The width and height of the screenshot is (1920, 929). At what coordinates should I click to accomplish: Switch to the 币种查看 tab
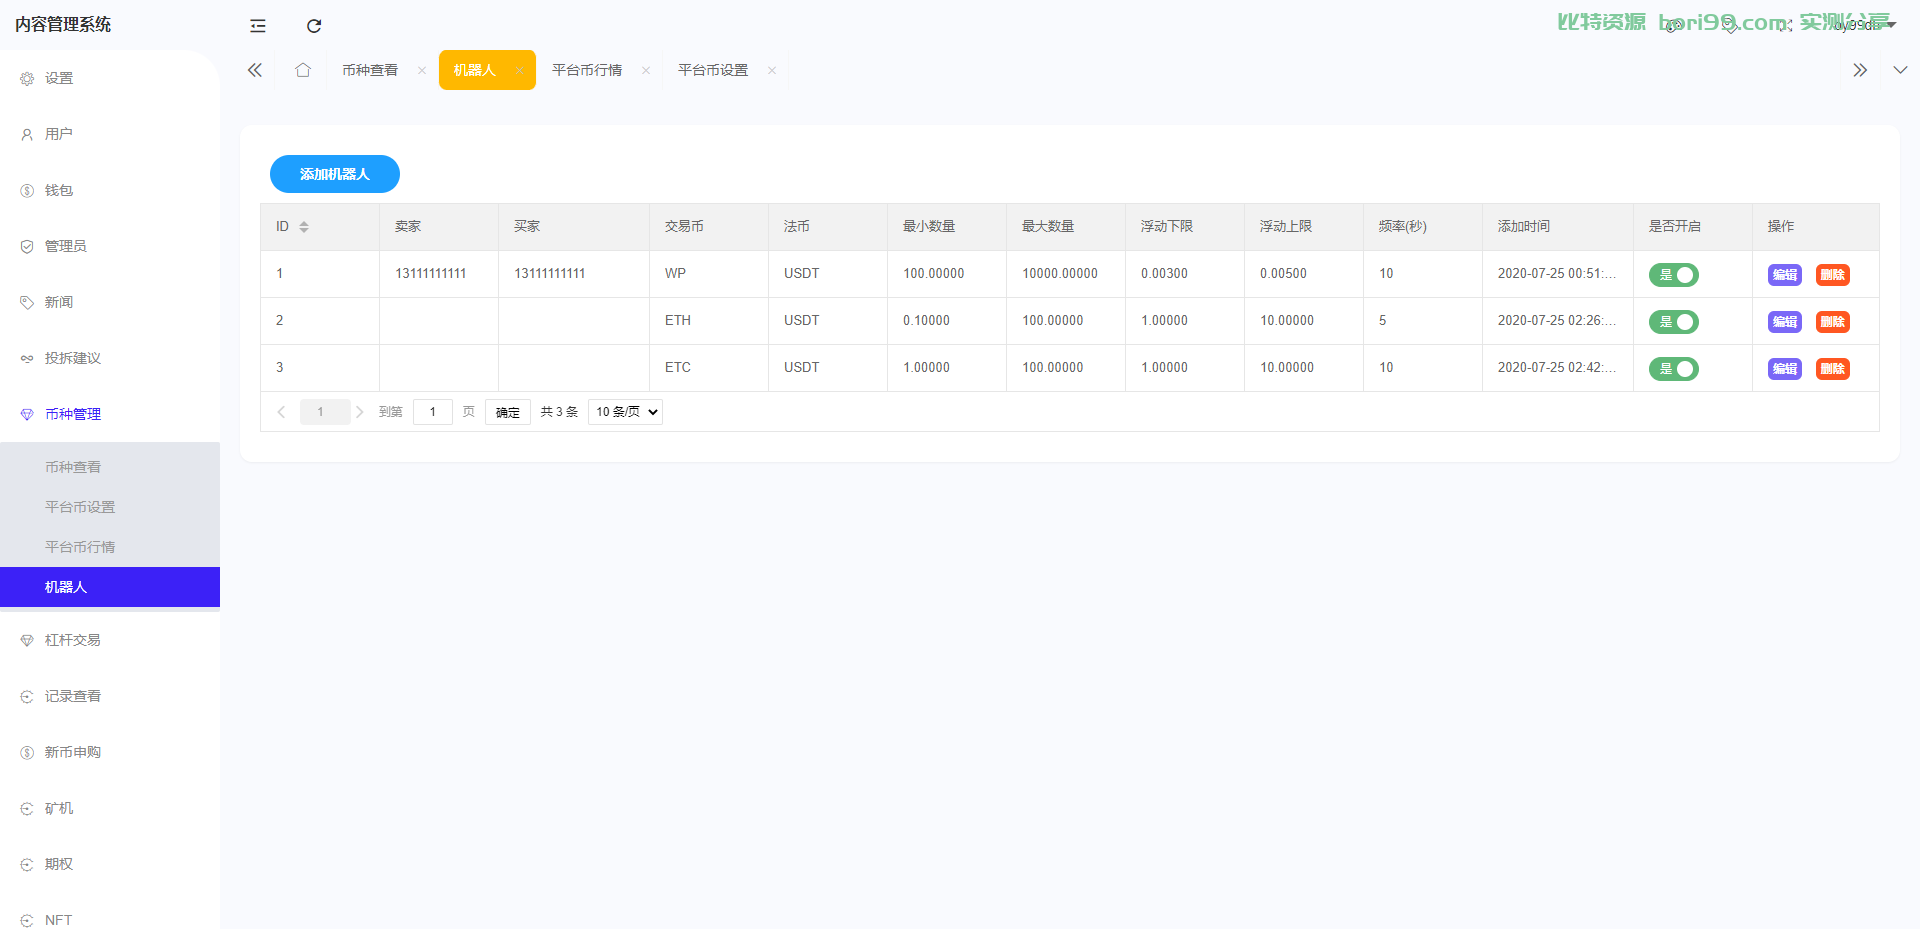pyautogui.click(x=370, y=70)
